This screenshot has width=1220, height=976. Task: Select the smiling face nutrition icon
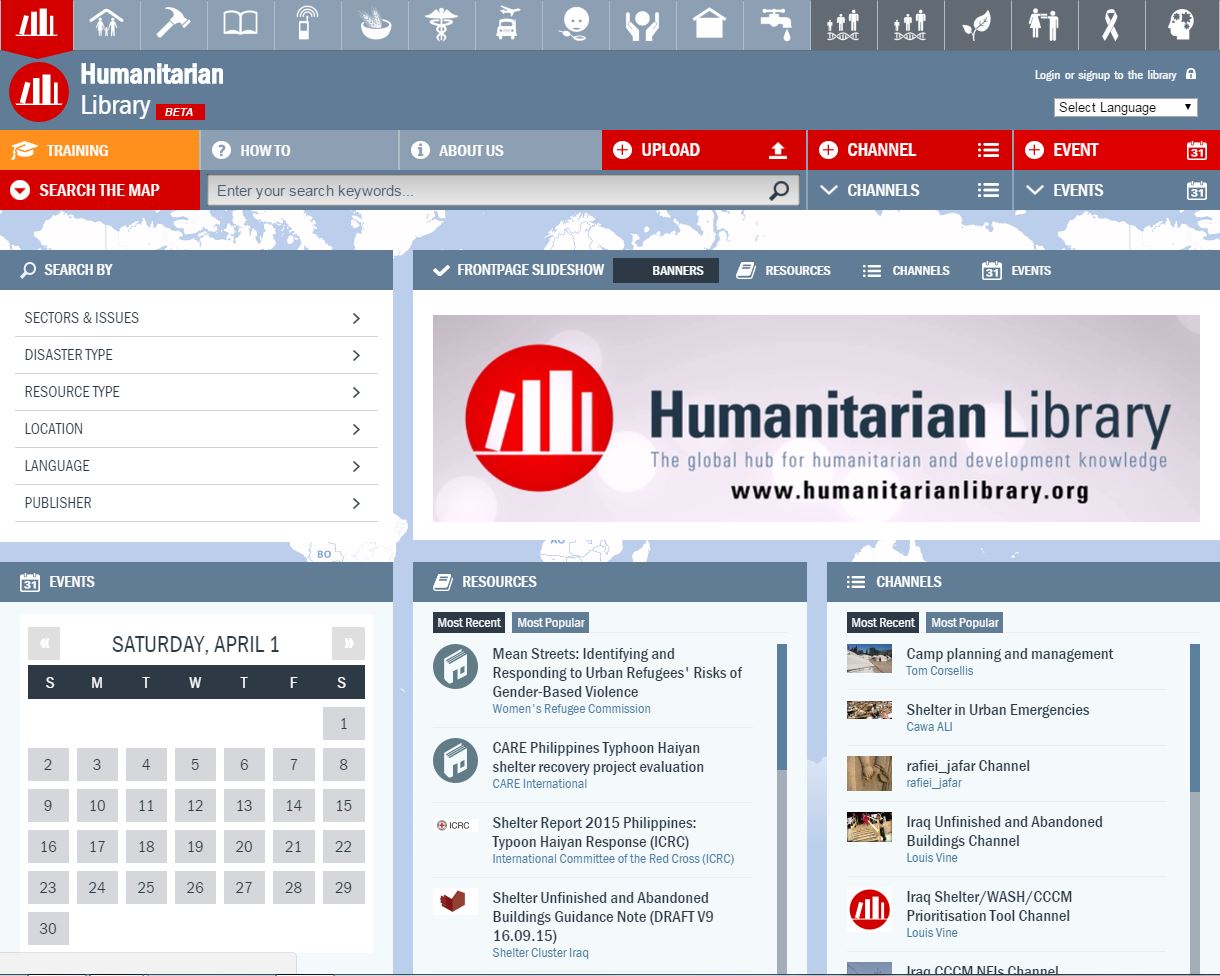(575, 24)
